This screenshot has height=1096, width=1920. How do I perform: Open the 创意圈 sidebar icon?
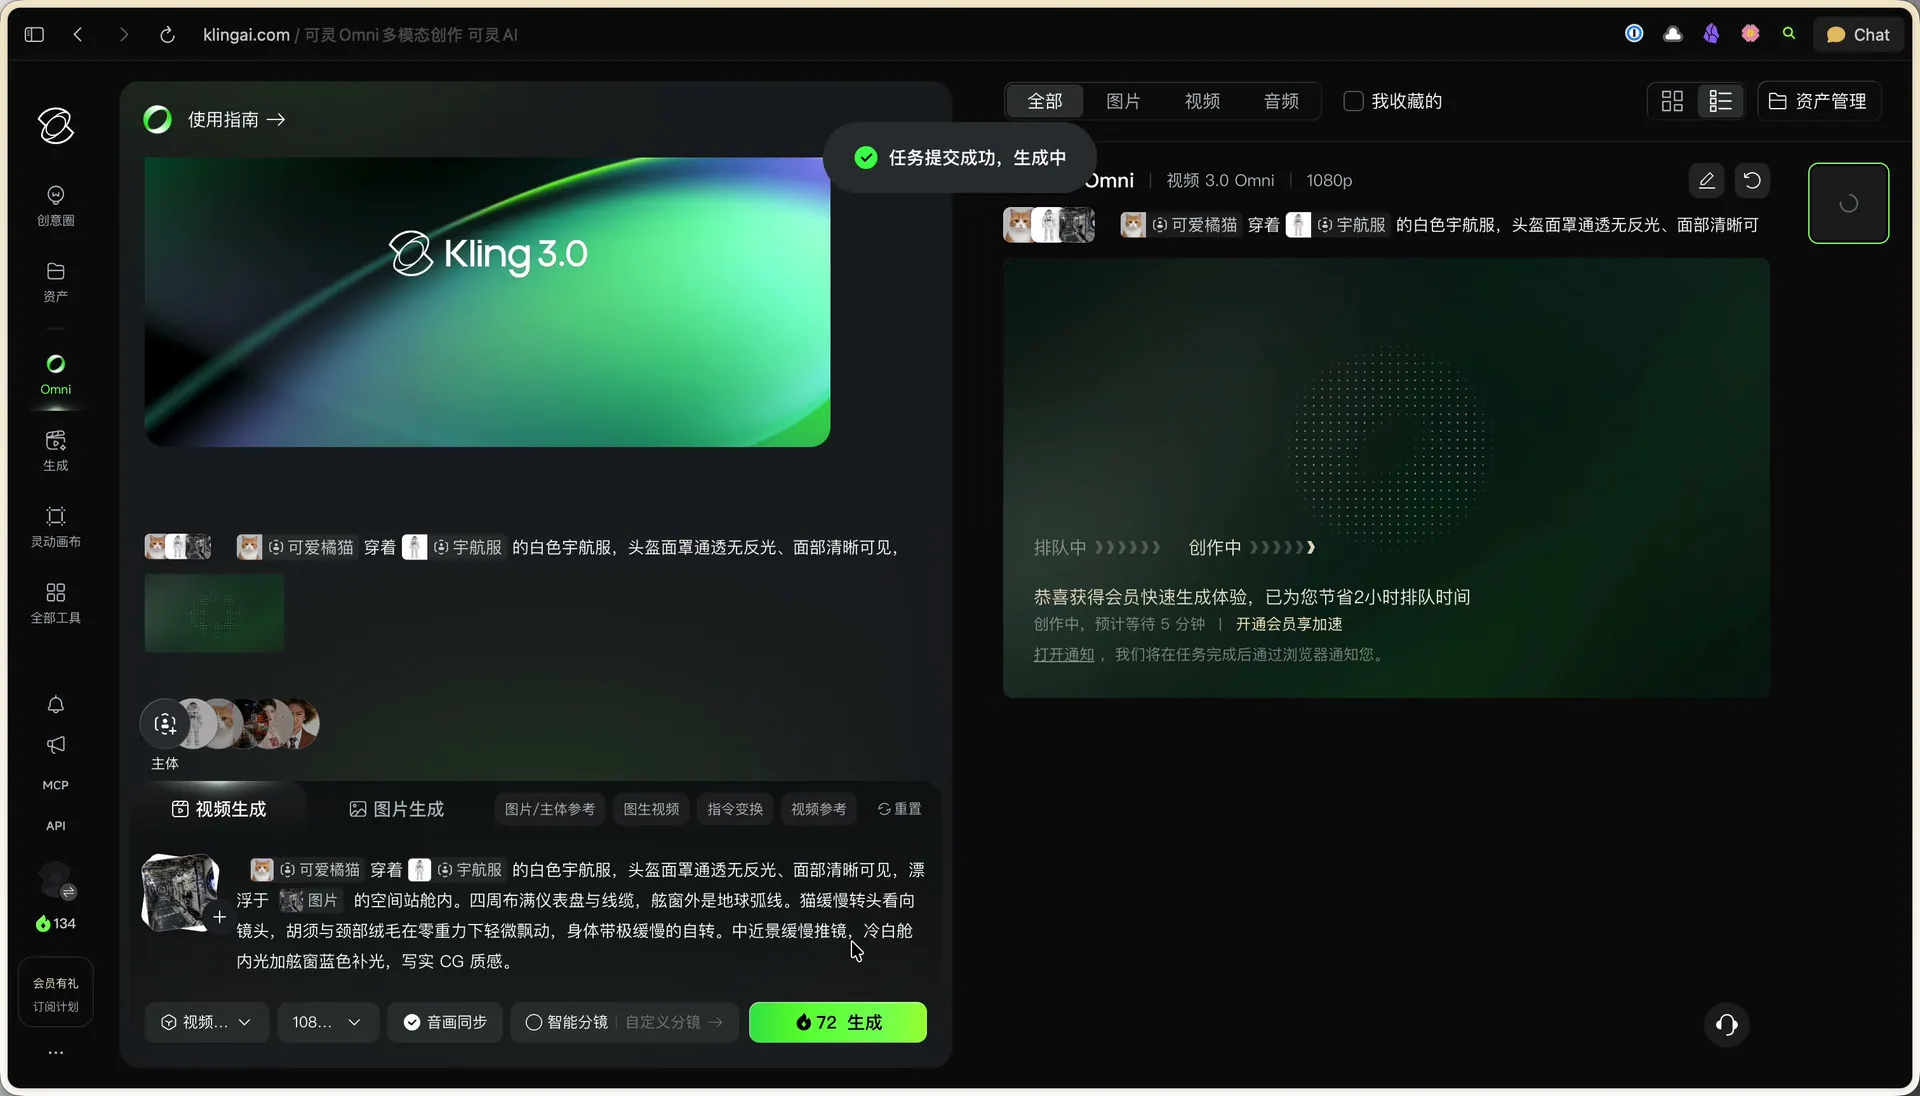click(x=55, y=205)
